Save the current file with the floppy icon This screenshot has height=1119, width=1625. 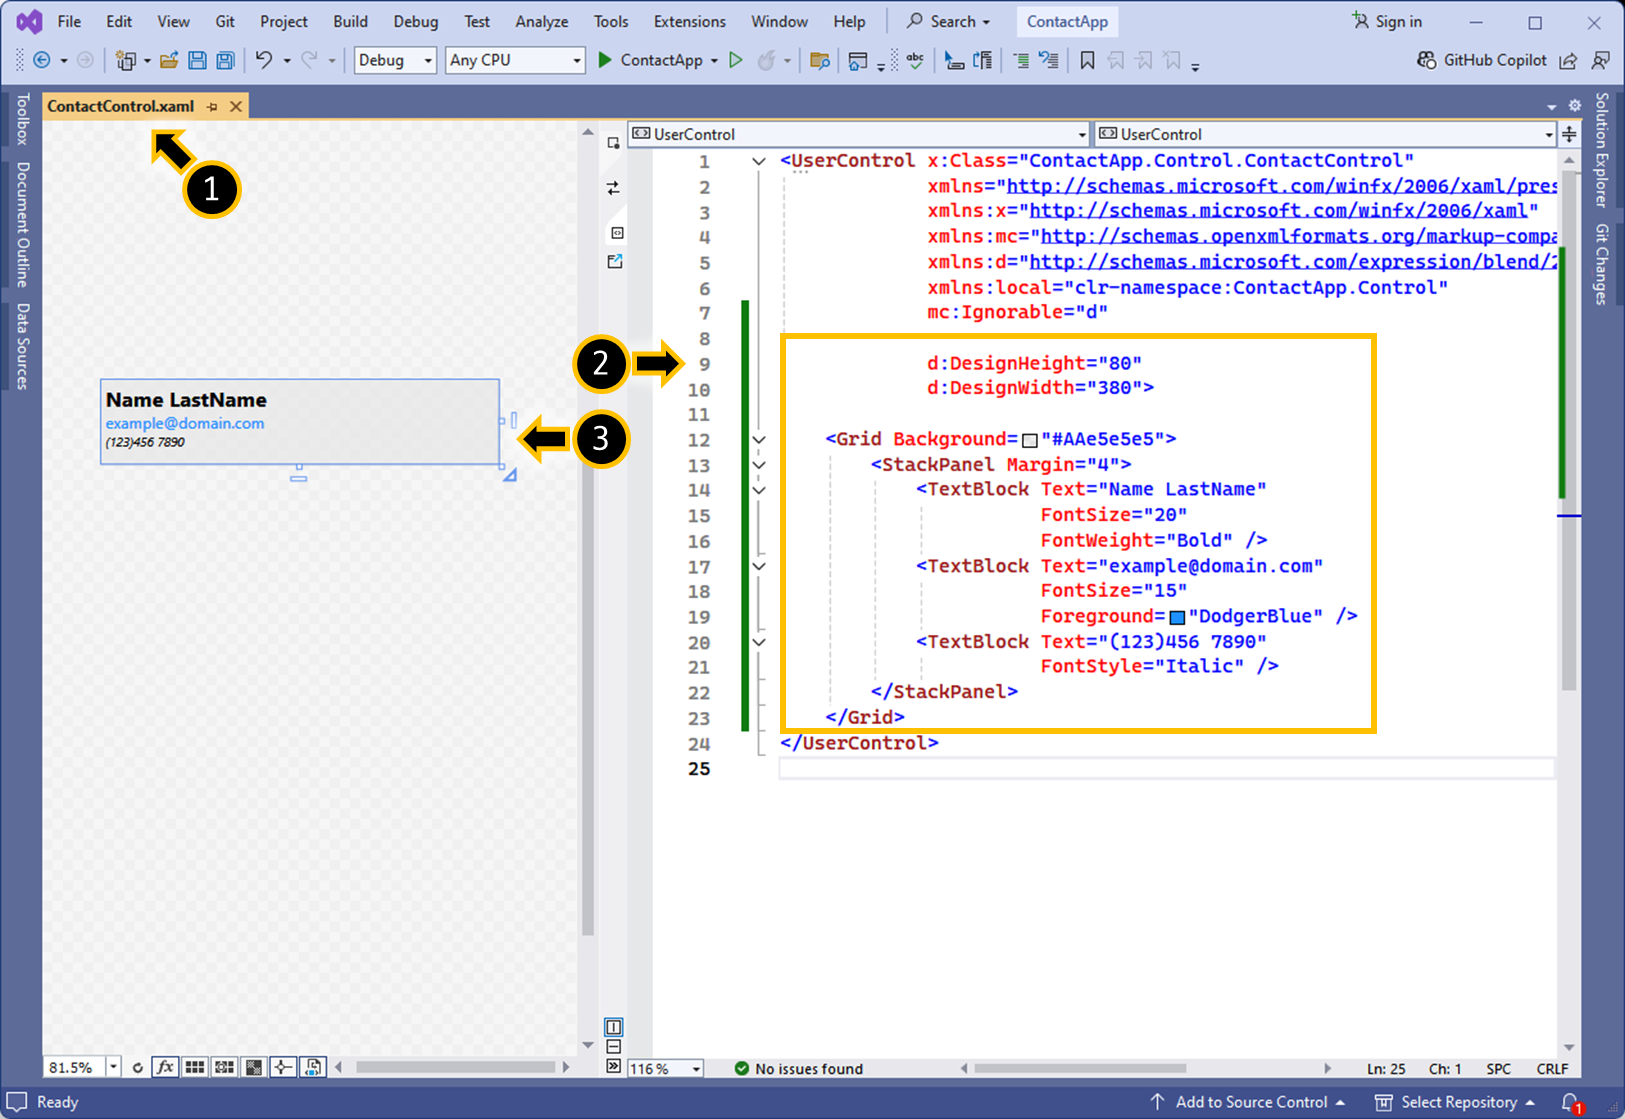pyautogui.click(x=197, y=60)
